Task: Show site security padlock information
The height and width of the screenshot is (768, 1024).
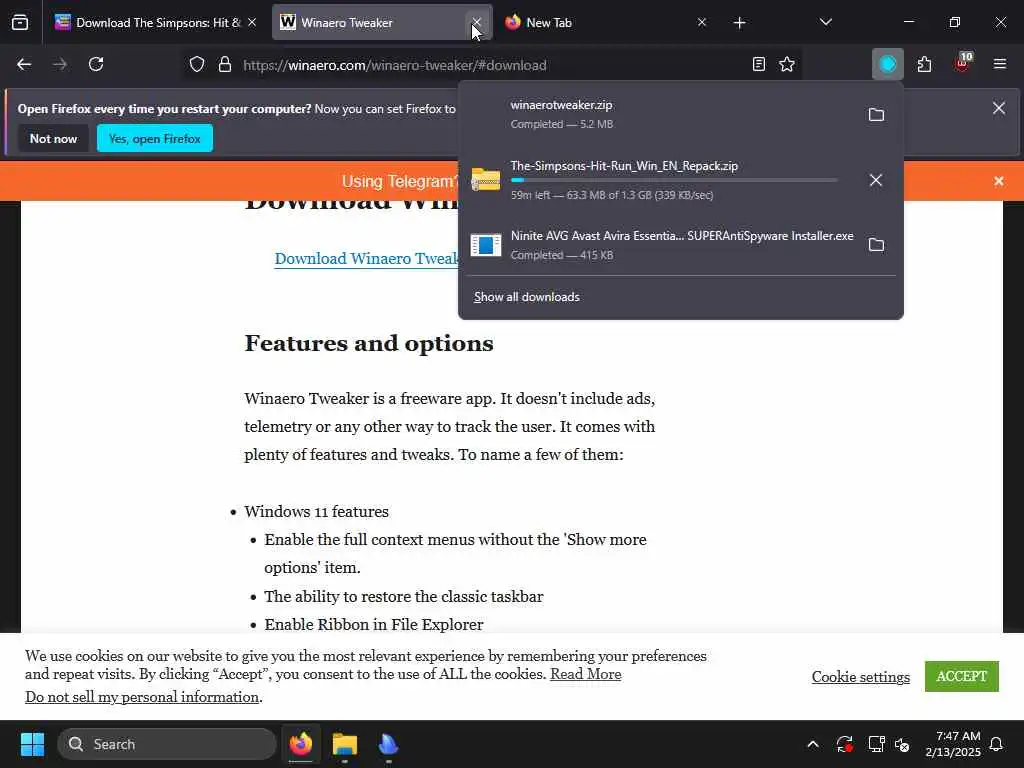Action: (225, 65)
